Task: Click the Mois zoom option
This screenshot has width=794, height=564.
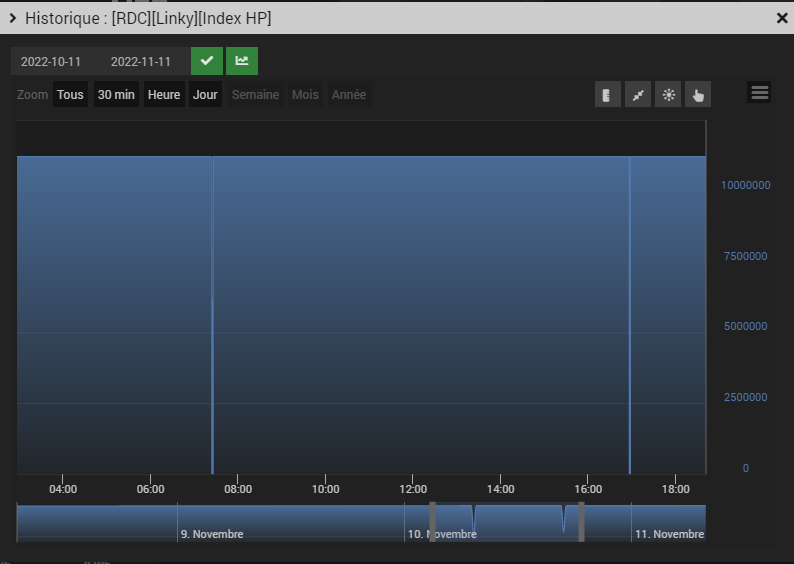Action: [x=305, y=95]
